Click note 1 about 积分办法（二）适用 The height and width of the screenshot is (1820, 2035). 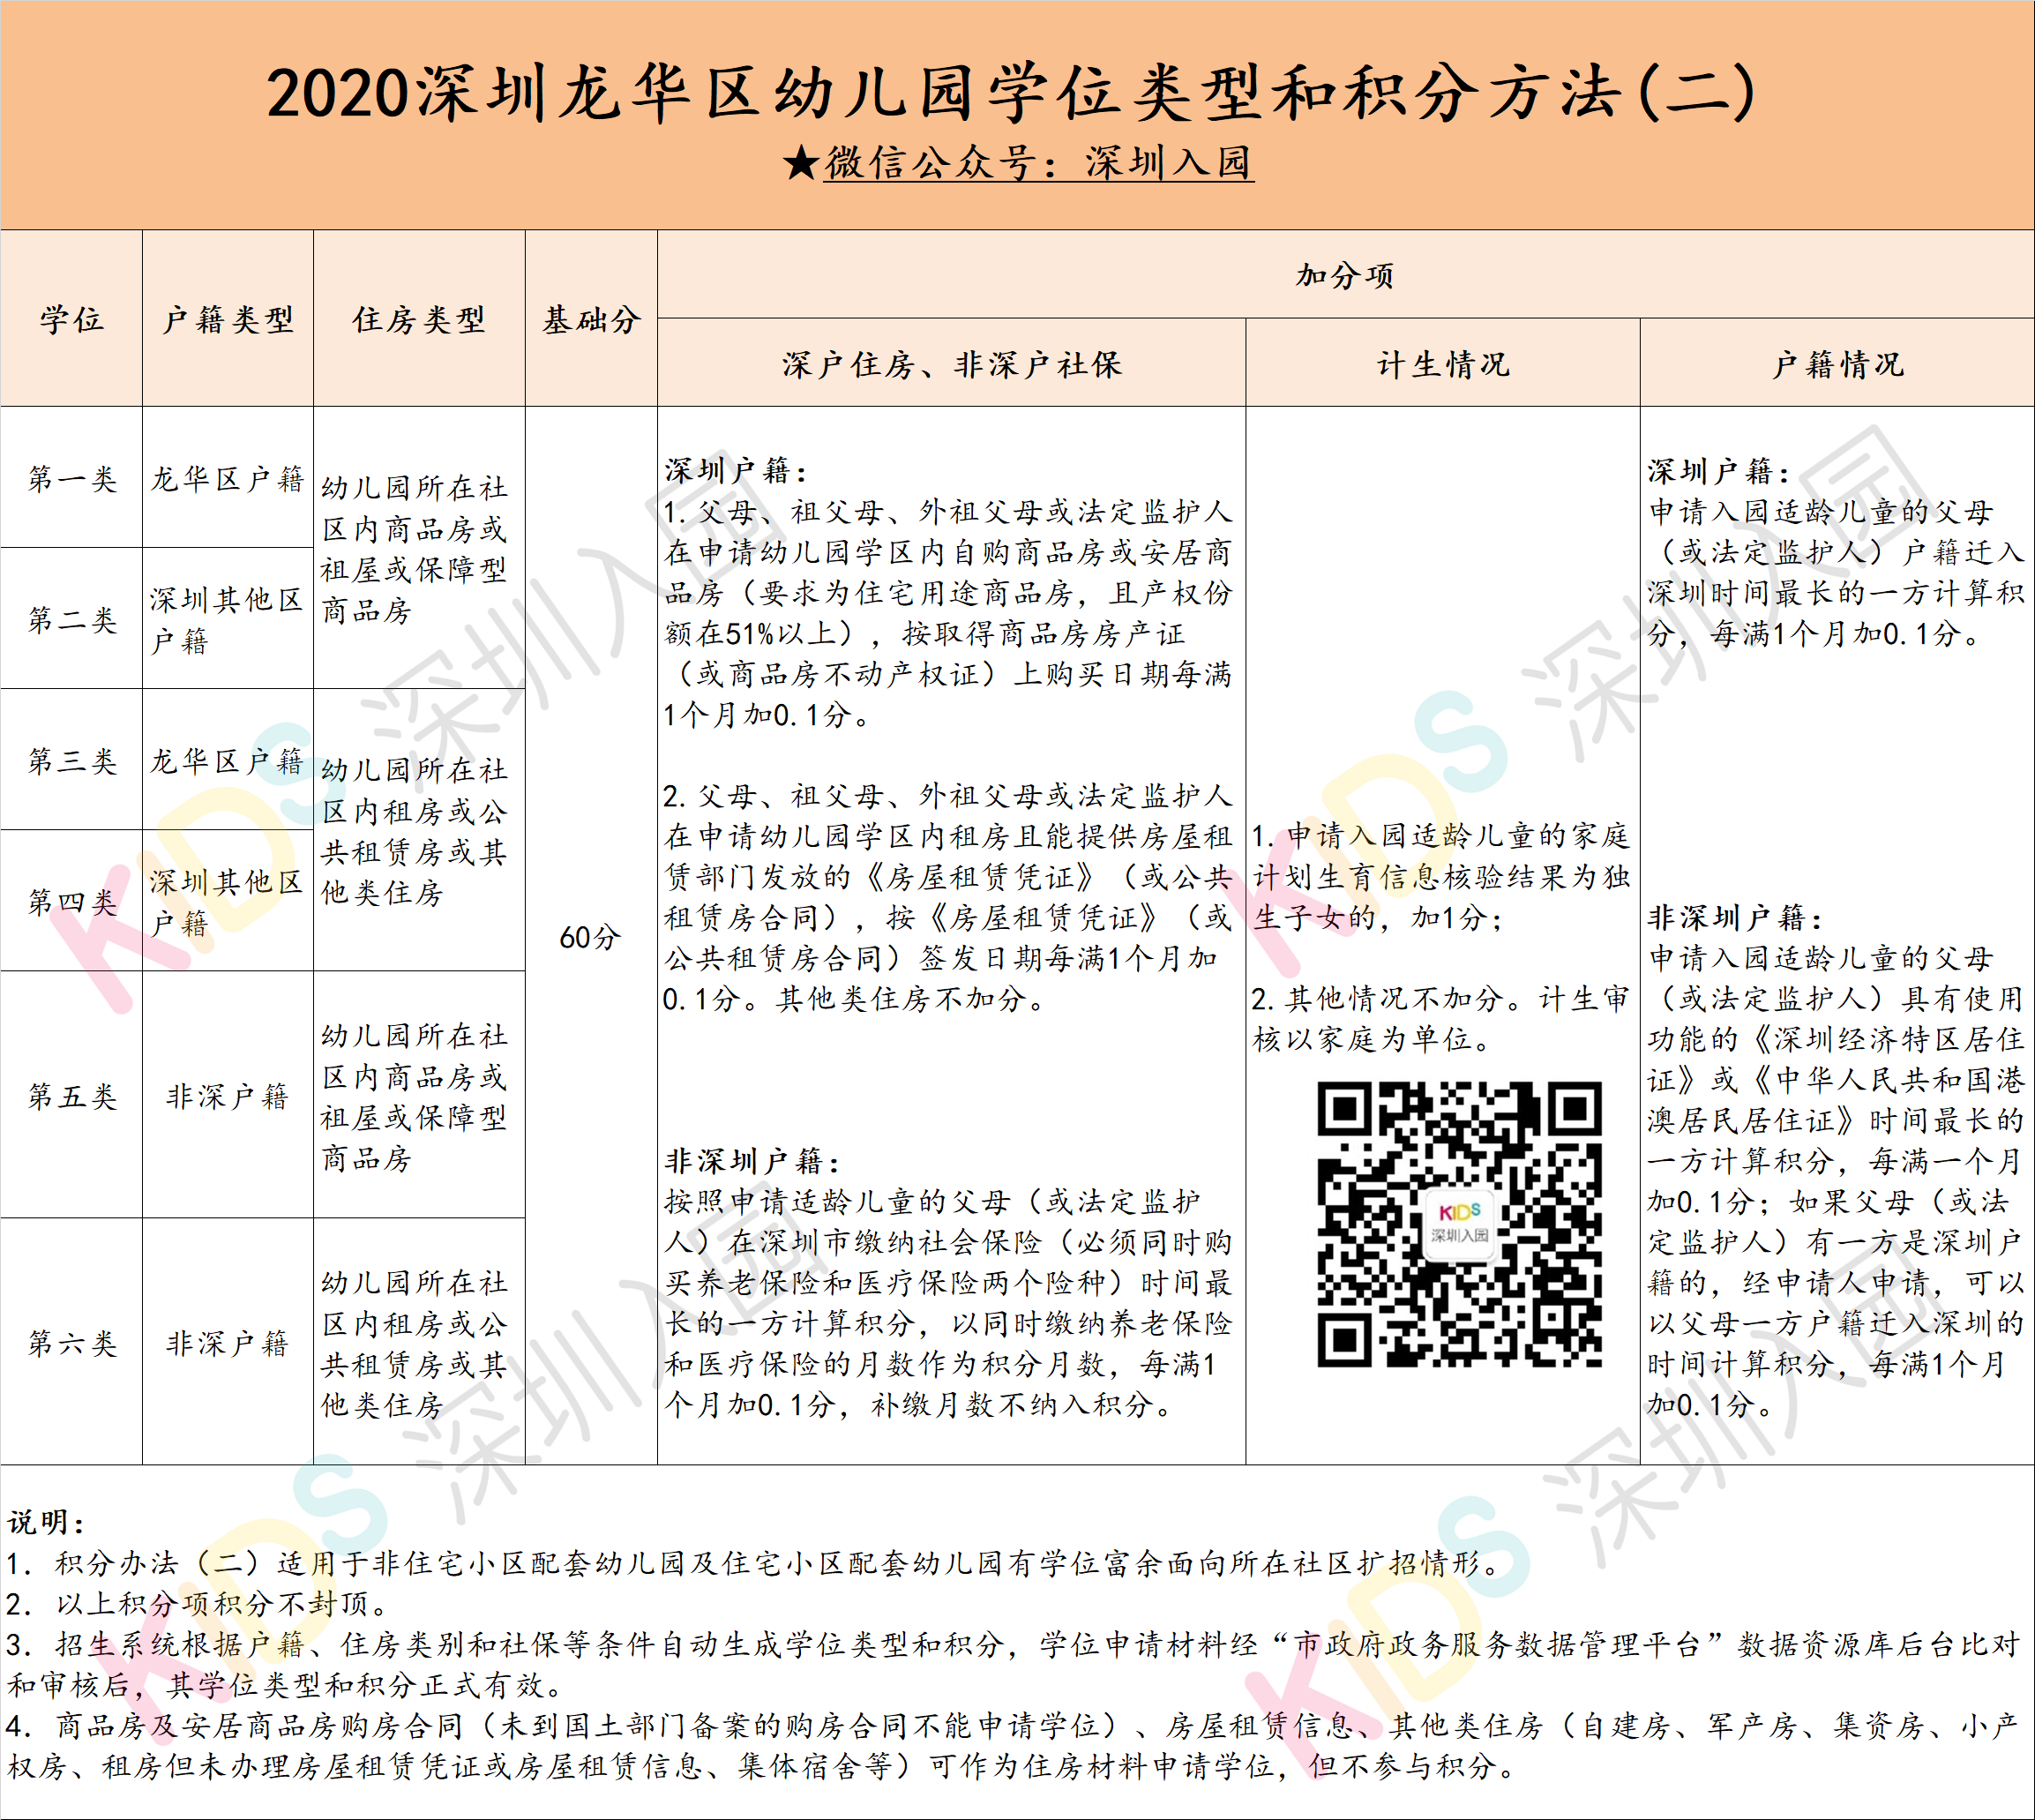[756, 1562]
